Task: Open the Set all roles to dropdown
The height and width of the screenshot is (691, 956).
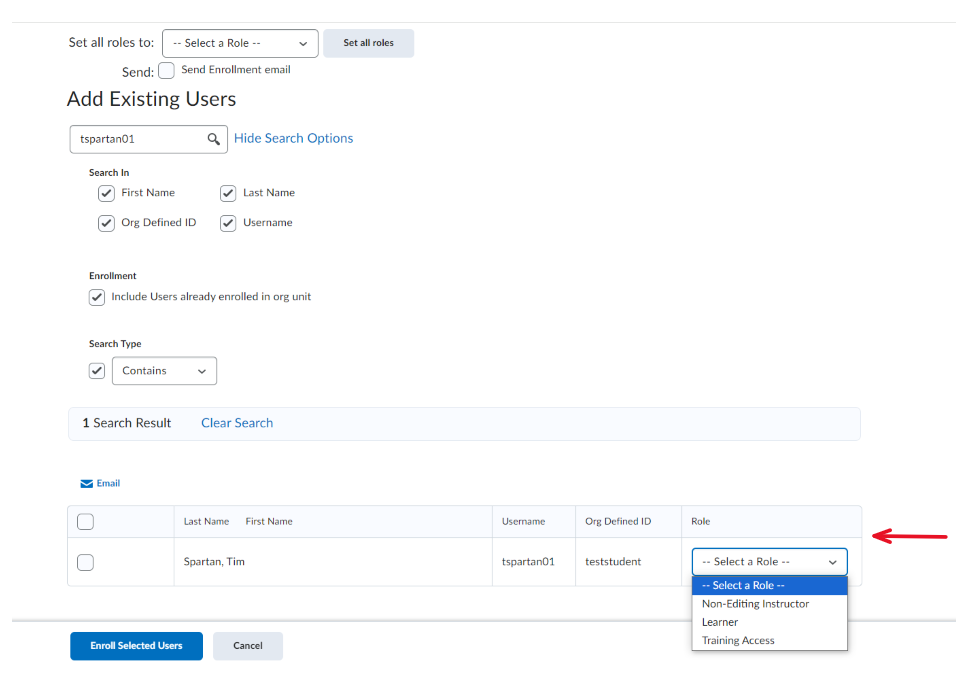Action: tap(239, 43)
